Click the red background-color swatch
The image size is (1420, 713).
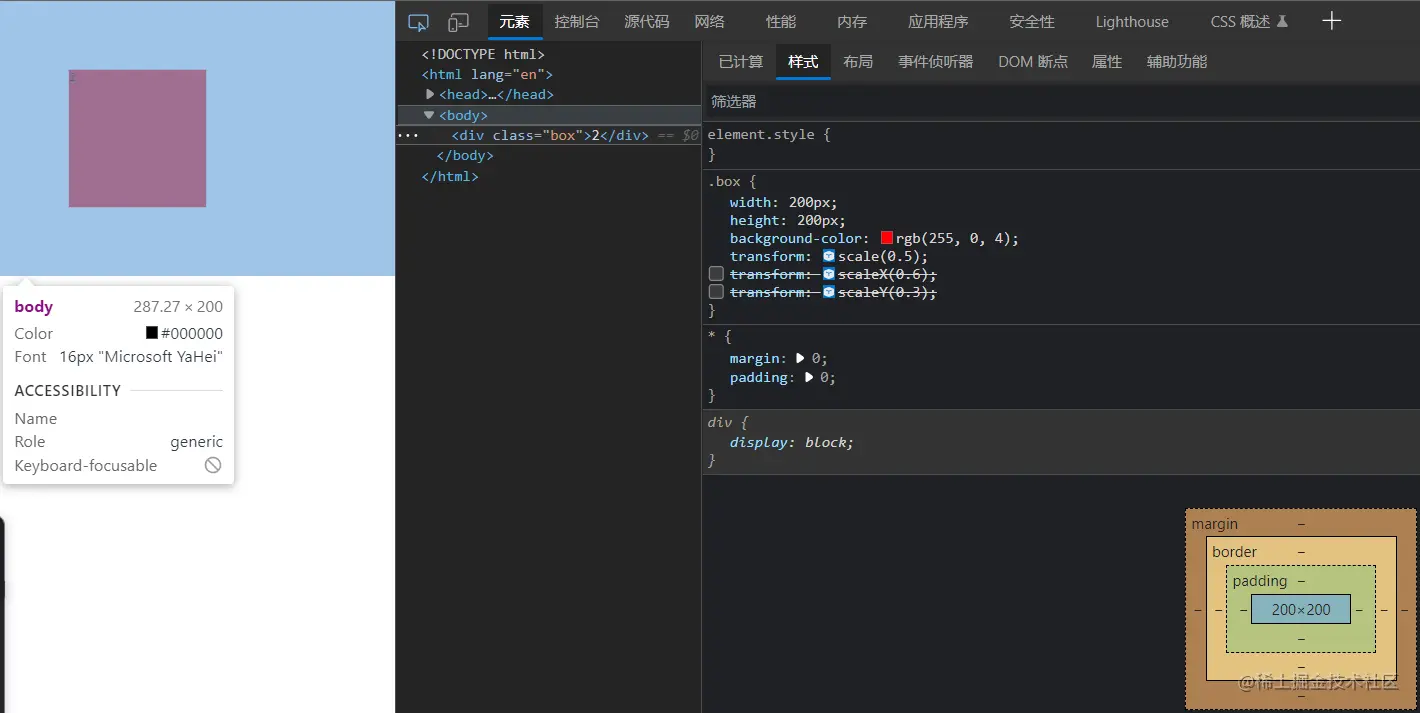pyautogui.click(x=887, y=238)
